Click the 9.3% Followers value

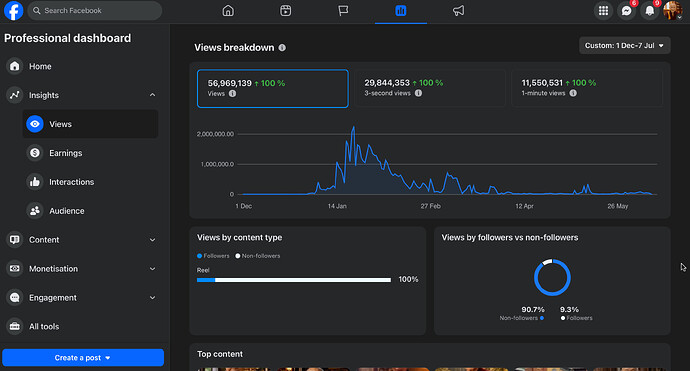click(569, 309)
